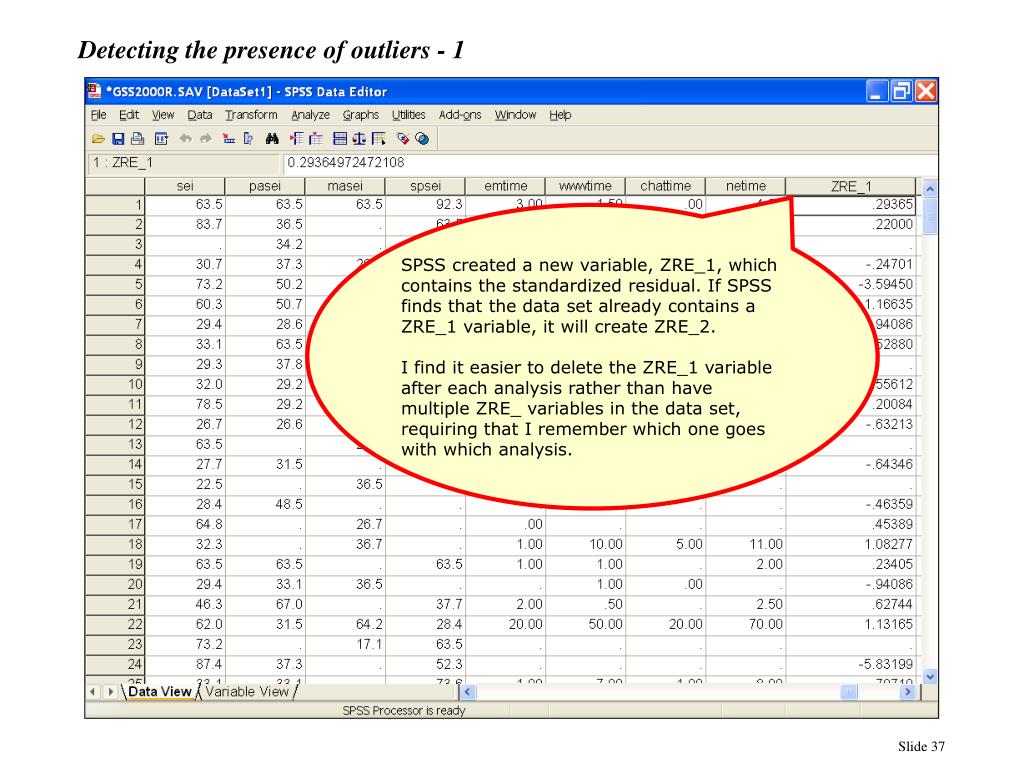Open the Help menu
Viewport: 1024px width, 768px height.
[560, 115]
